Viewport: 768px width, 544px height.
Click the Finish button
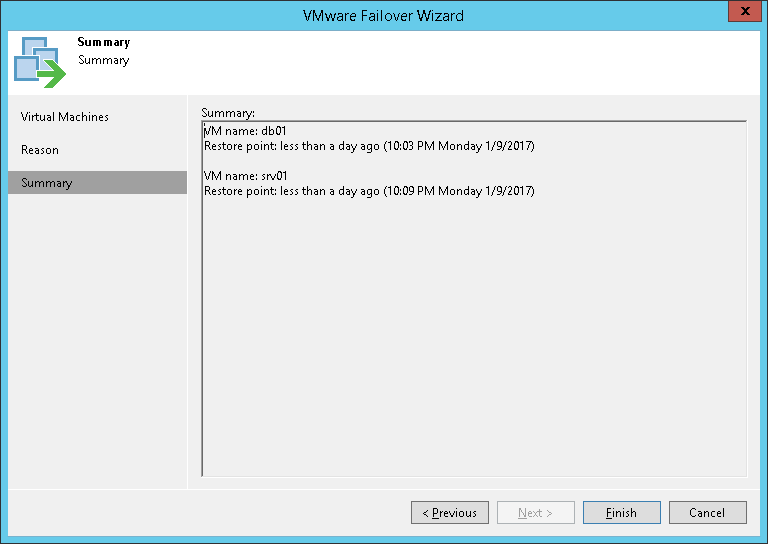click(622, 513)
